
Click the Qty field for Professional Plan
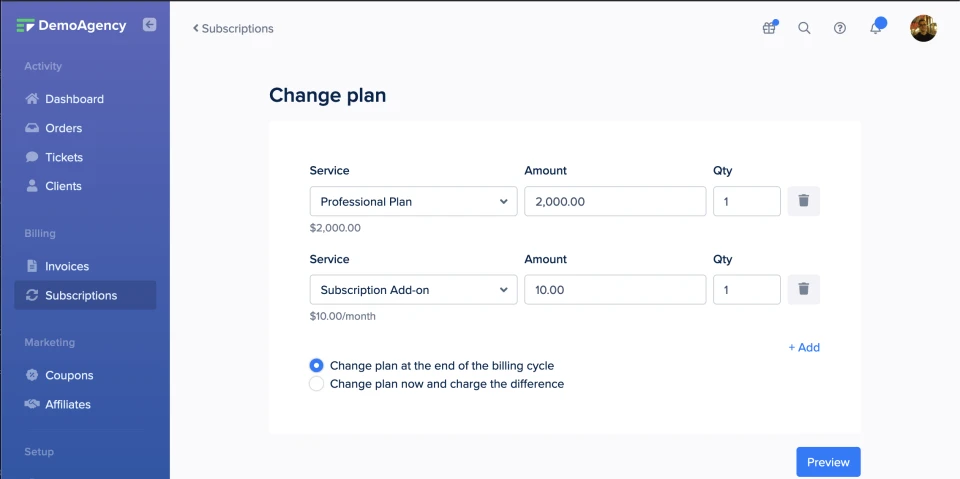pos(747,201)
